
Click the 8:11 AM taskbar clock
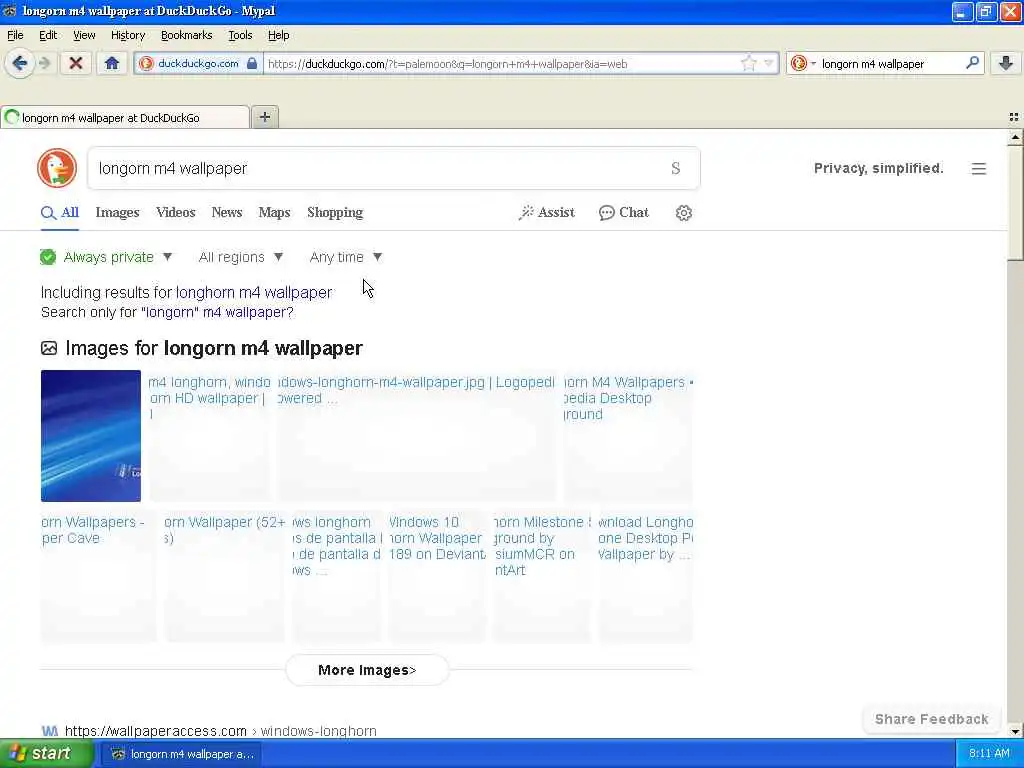[x=989, y=754]
